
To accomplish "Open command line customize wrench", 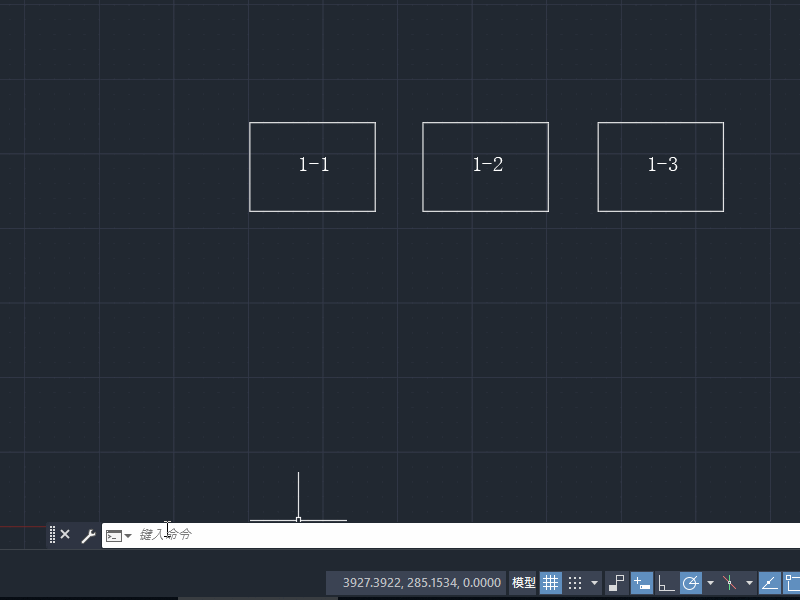I will (88, 536).
